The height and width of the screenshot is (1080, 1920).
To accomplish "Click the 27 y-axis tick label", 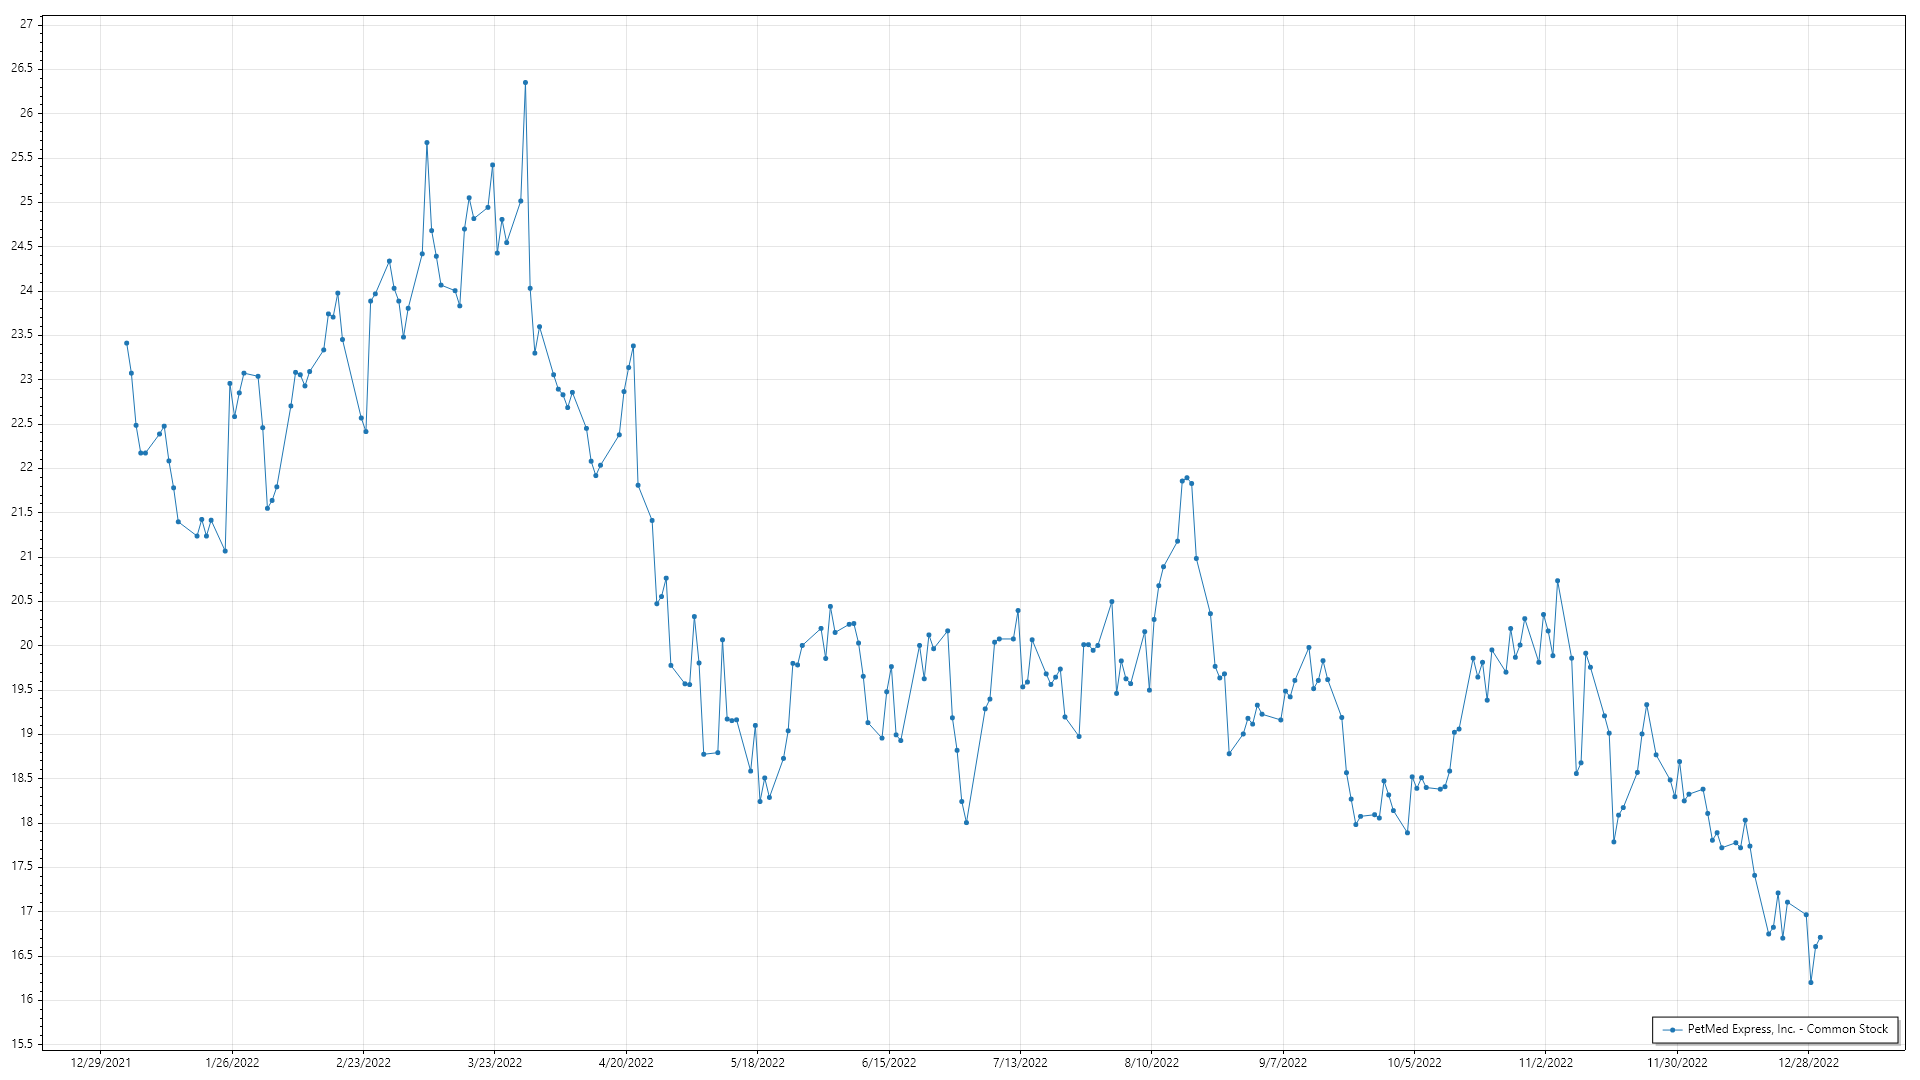I will (26, 24).
